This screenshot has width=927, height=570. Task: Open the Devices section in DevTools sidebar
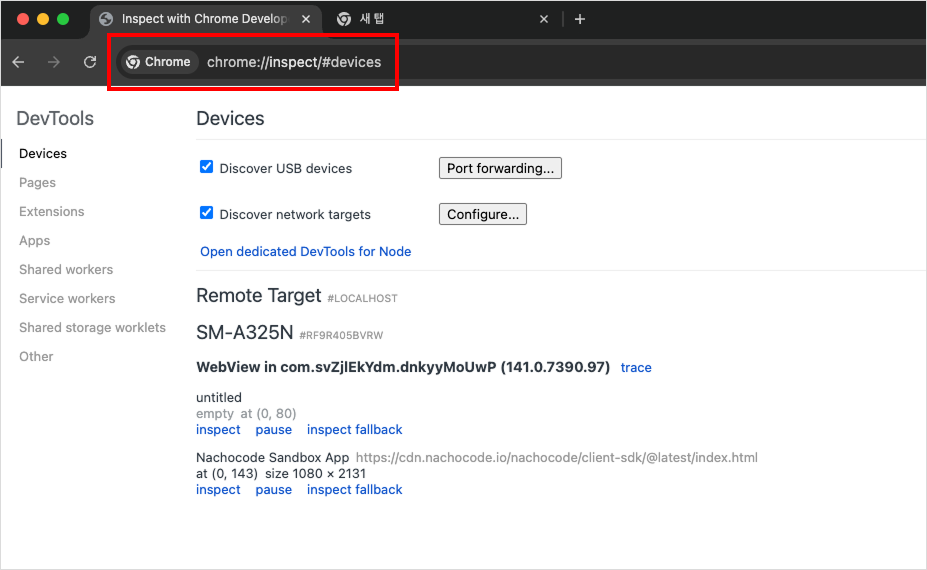pyautogui.click(x=43, y=154)
